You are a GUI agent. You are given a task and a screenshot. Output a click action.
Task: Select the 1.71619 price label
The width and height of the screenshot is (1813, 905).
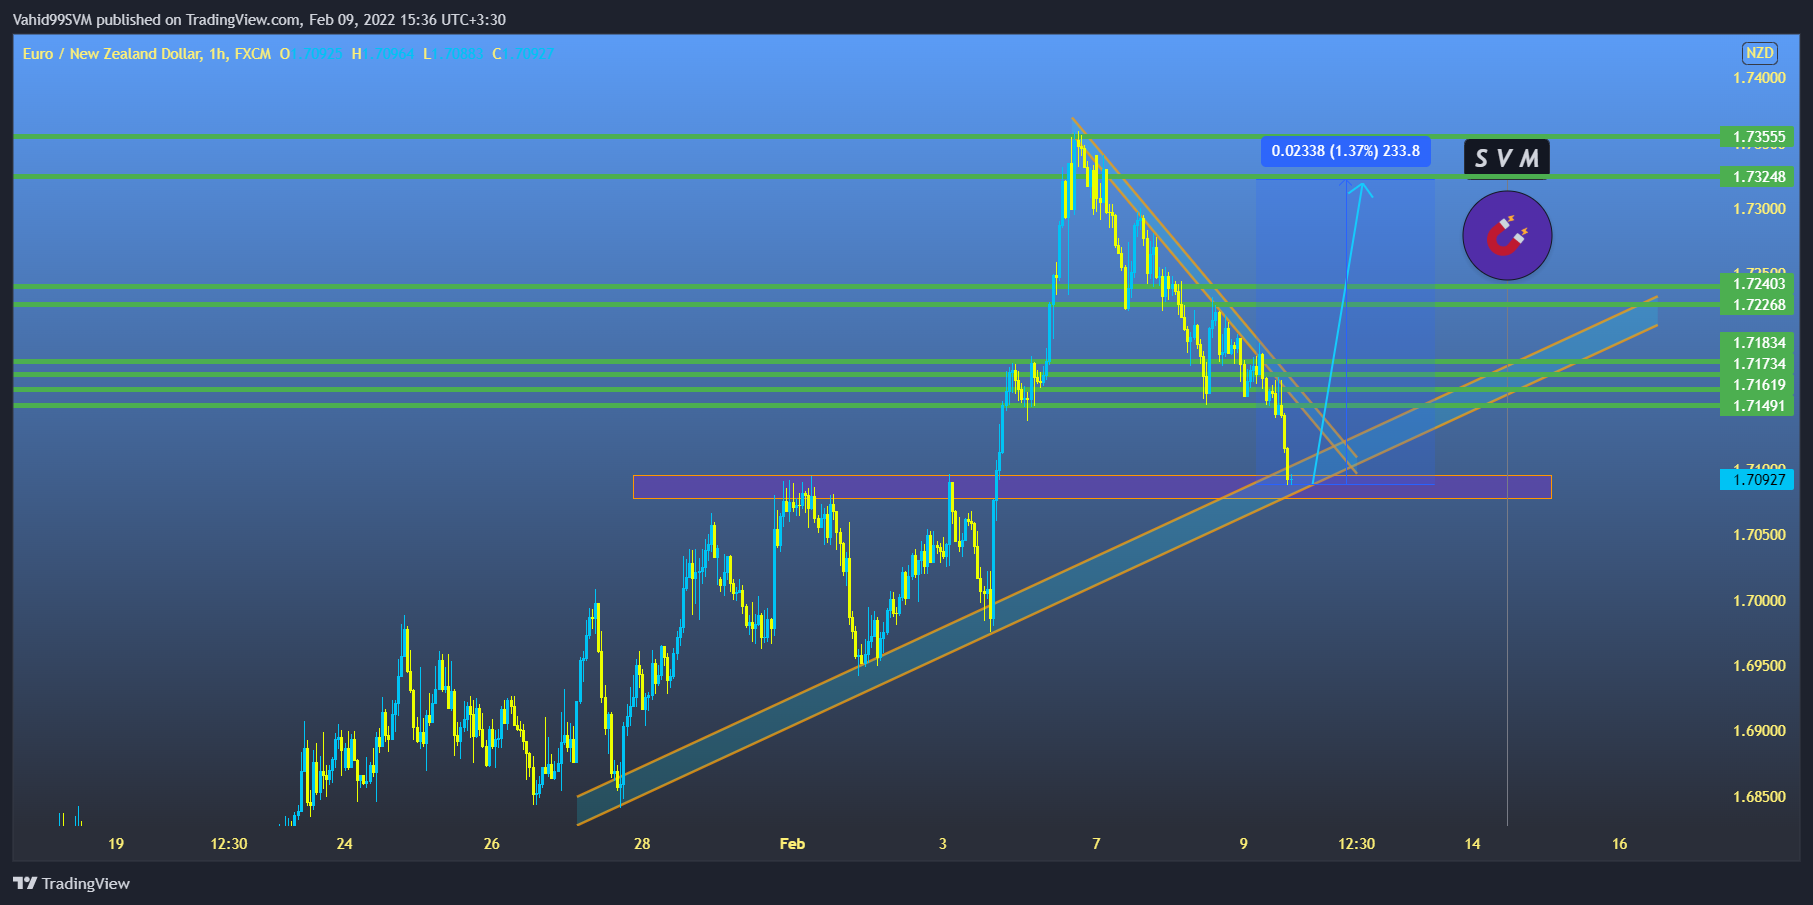1757,385
